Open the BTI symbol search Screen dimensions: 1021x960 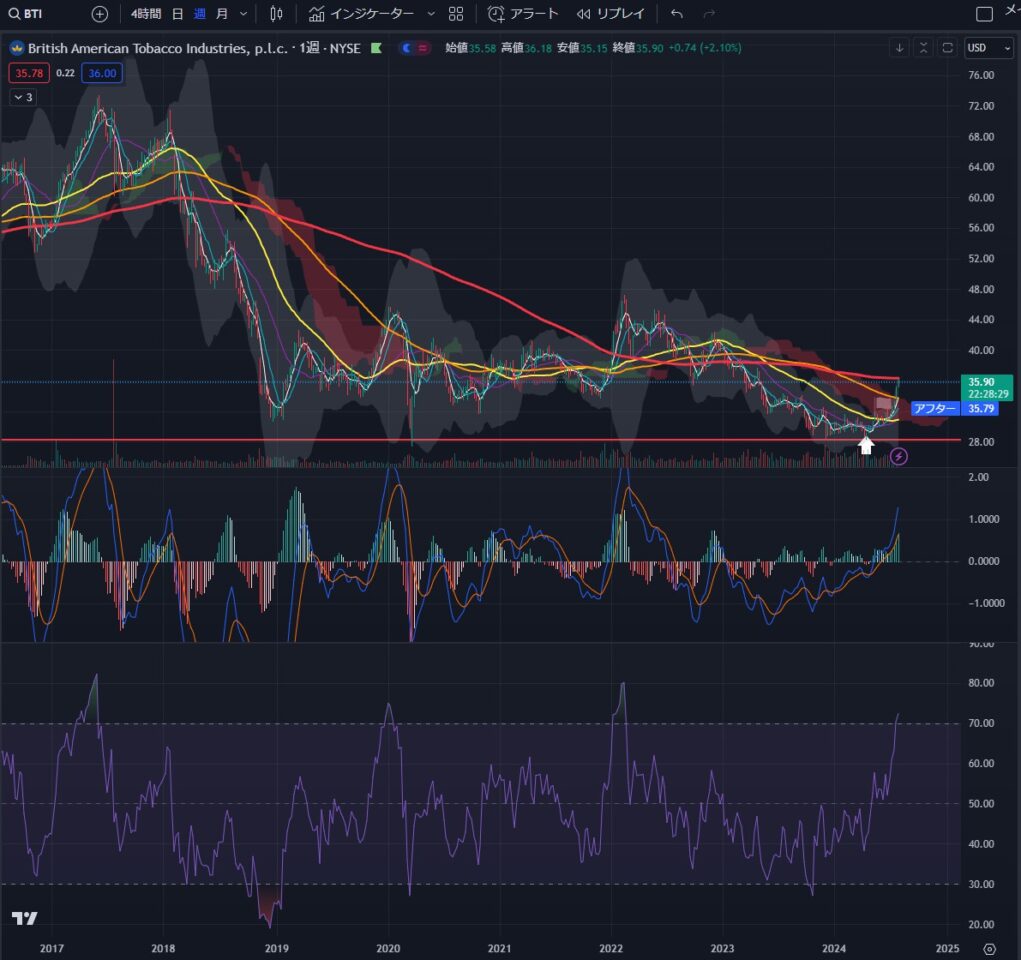coord(25,14)
